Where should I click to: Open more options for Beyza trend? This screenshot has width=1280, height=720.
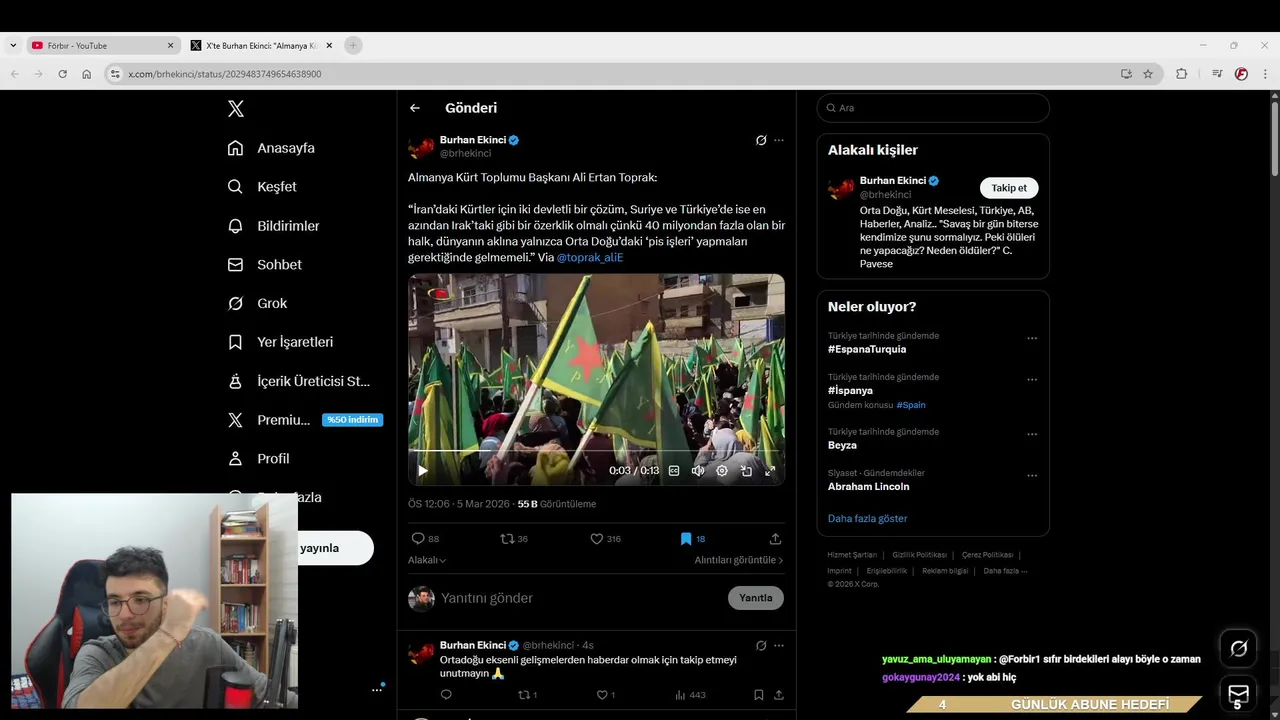pyautogui.click(x=1032, y=434)
